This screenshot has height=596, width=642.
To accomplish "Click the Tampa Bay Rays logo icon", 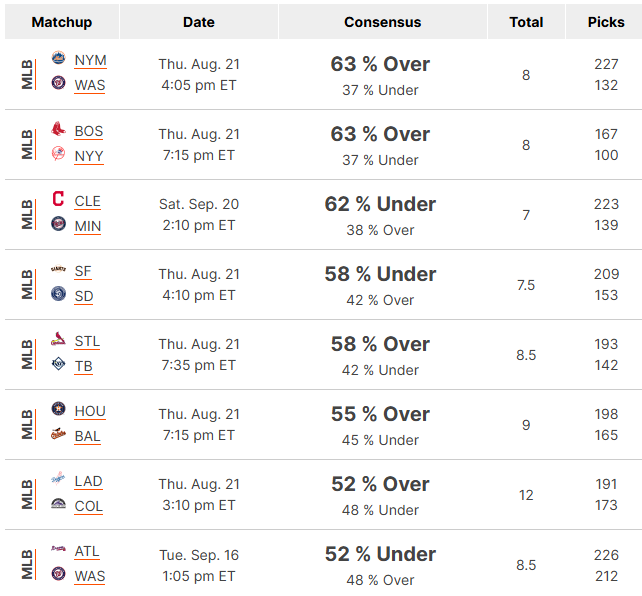I will click(58, 363).
